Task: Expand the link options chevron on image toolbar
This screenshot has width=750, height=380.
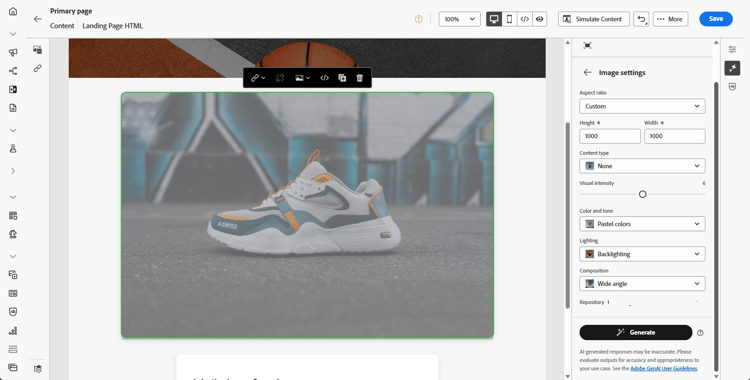Action: point(264,78)
